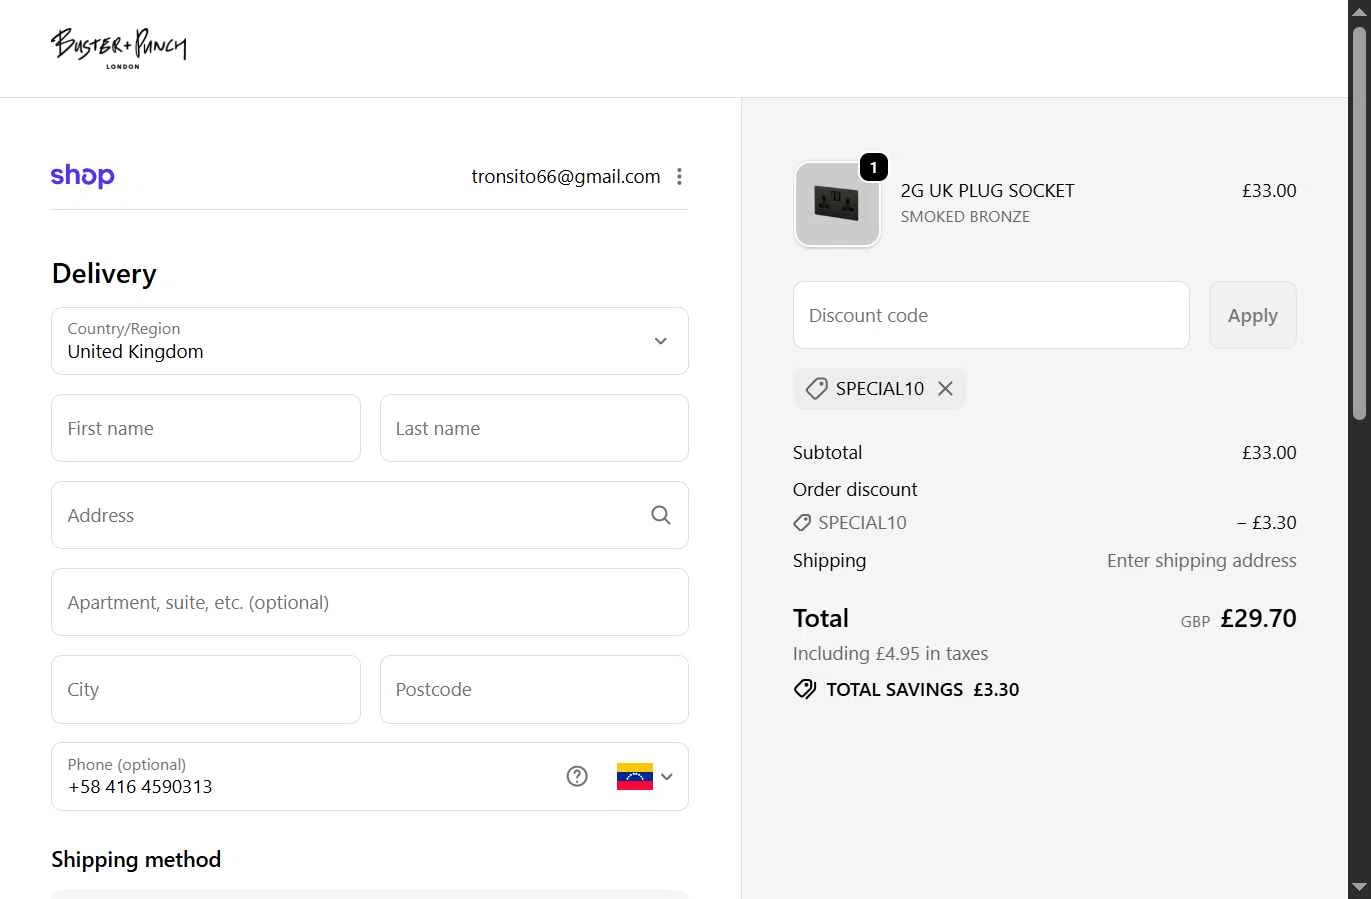This screenshot has width=1371, height=899.
Task: Open account options three-dot menu
Action: pos(679,177)
